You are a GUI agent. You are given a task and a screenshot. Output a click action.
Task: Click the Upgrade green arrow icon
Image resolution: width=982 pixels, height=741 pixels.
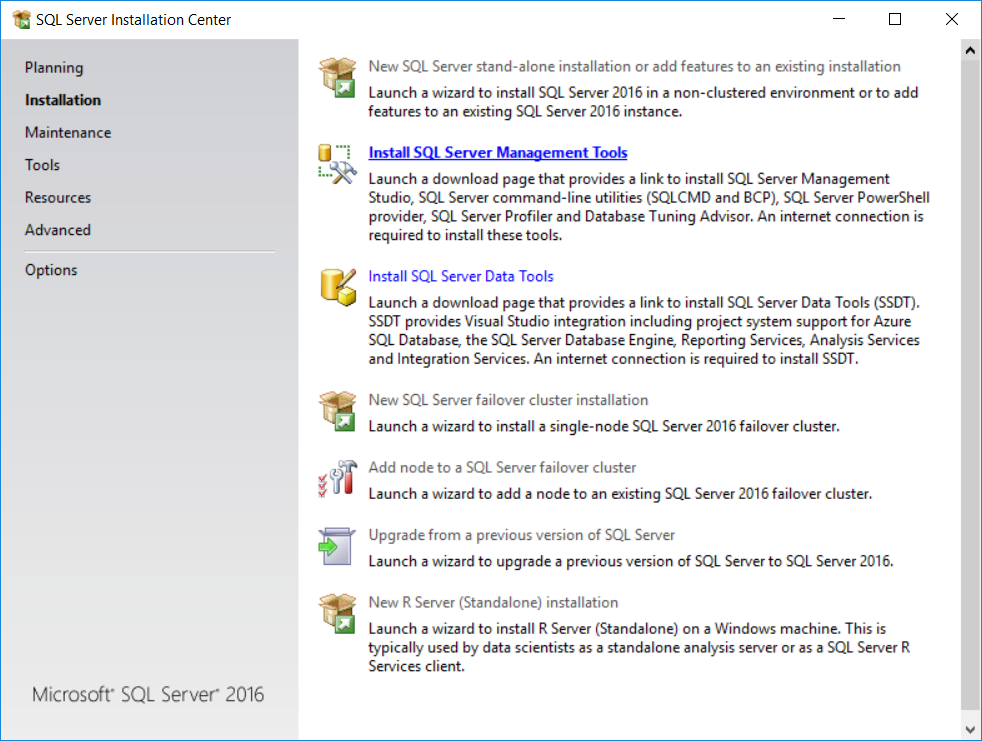336,546
